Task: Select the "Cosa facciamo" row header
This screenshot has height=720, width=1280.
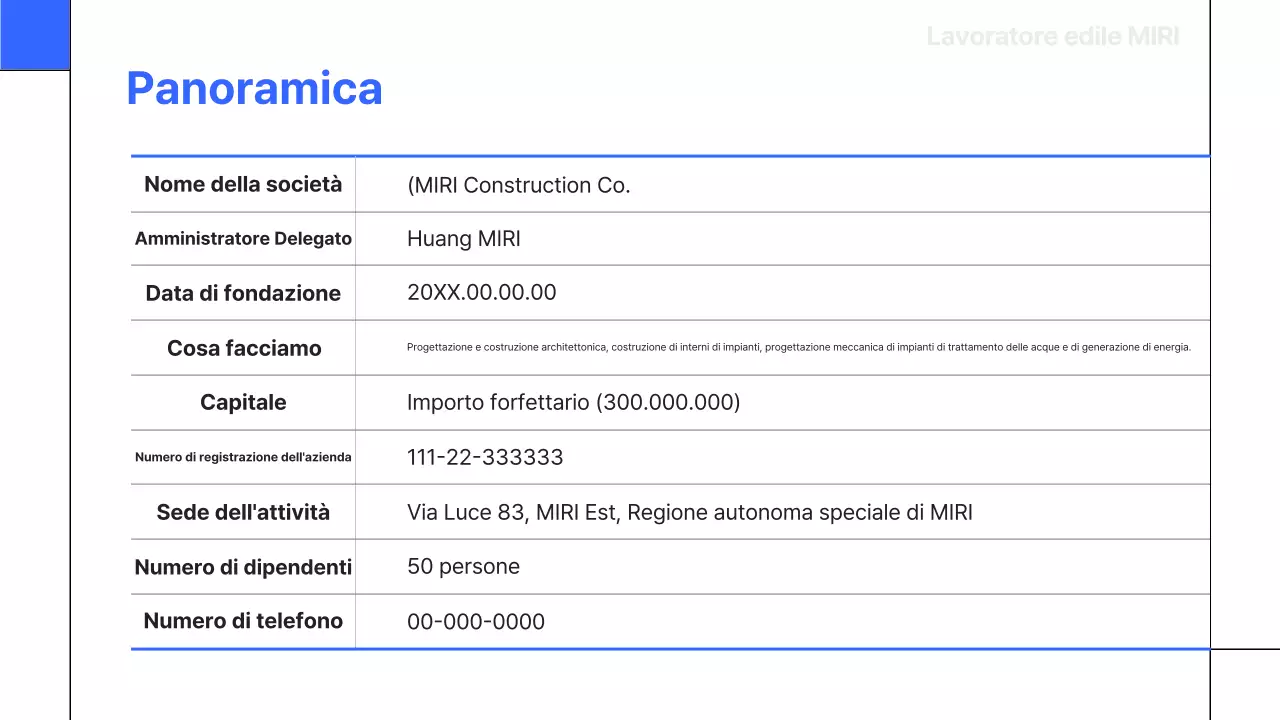Action: point(243,348)
